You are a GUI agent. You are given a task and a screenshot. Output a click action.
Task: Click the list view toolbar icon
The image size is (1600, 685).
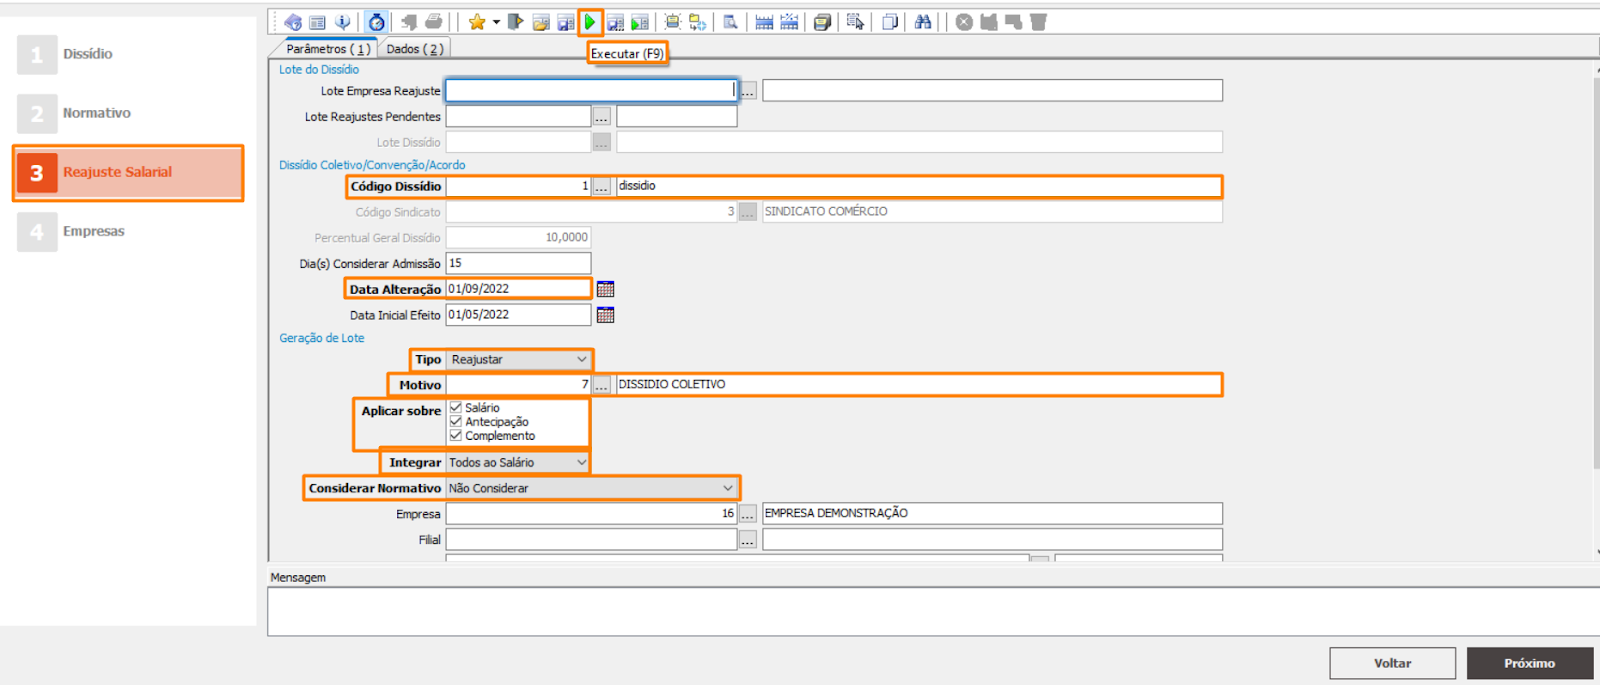318,22
